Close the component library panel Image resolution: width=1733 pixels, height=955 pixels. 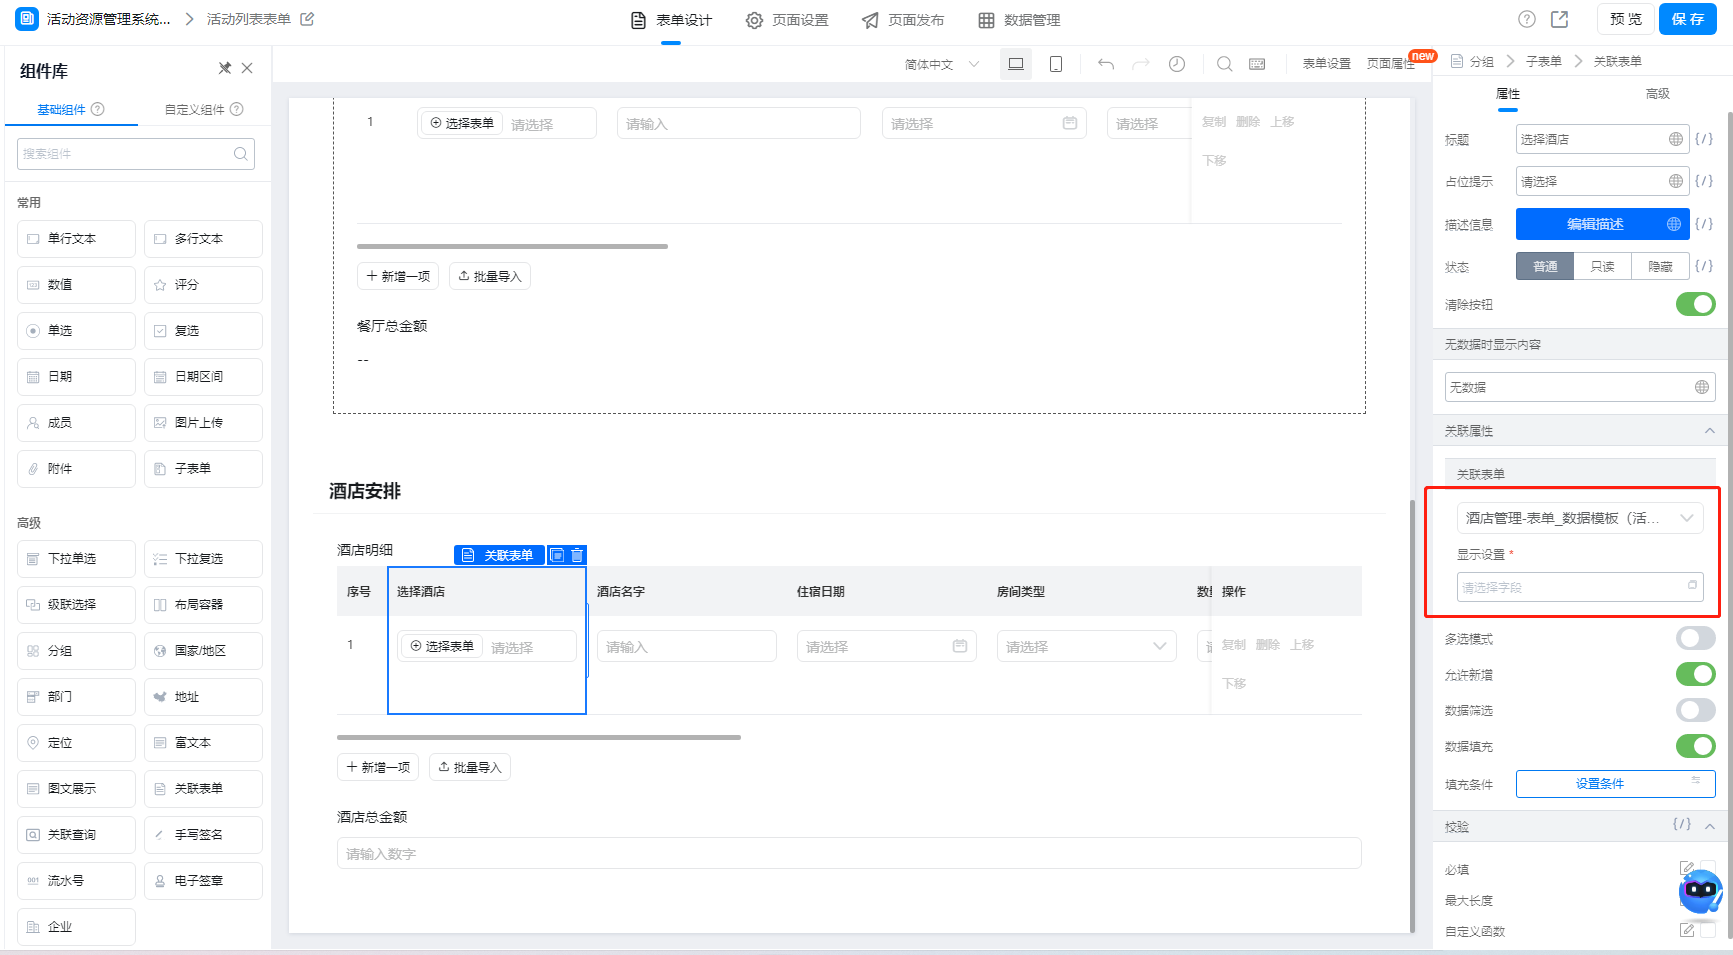pyautogui.click(x=247, y=68)
